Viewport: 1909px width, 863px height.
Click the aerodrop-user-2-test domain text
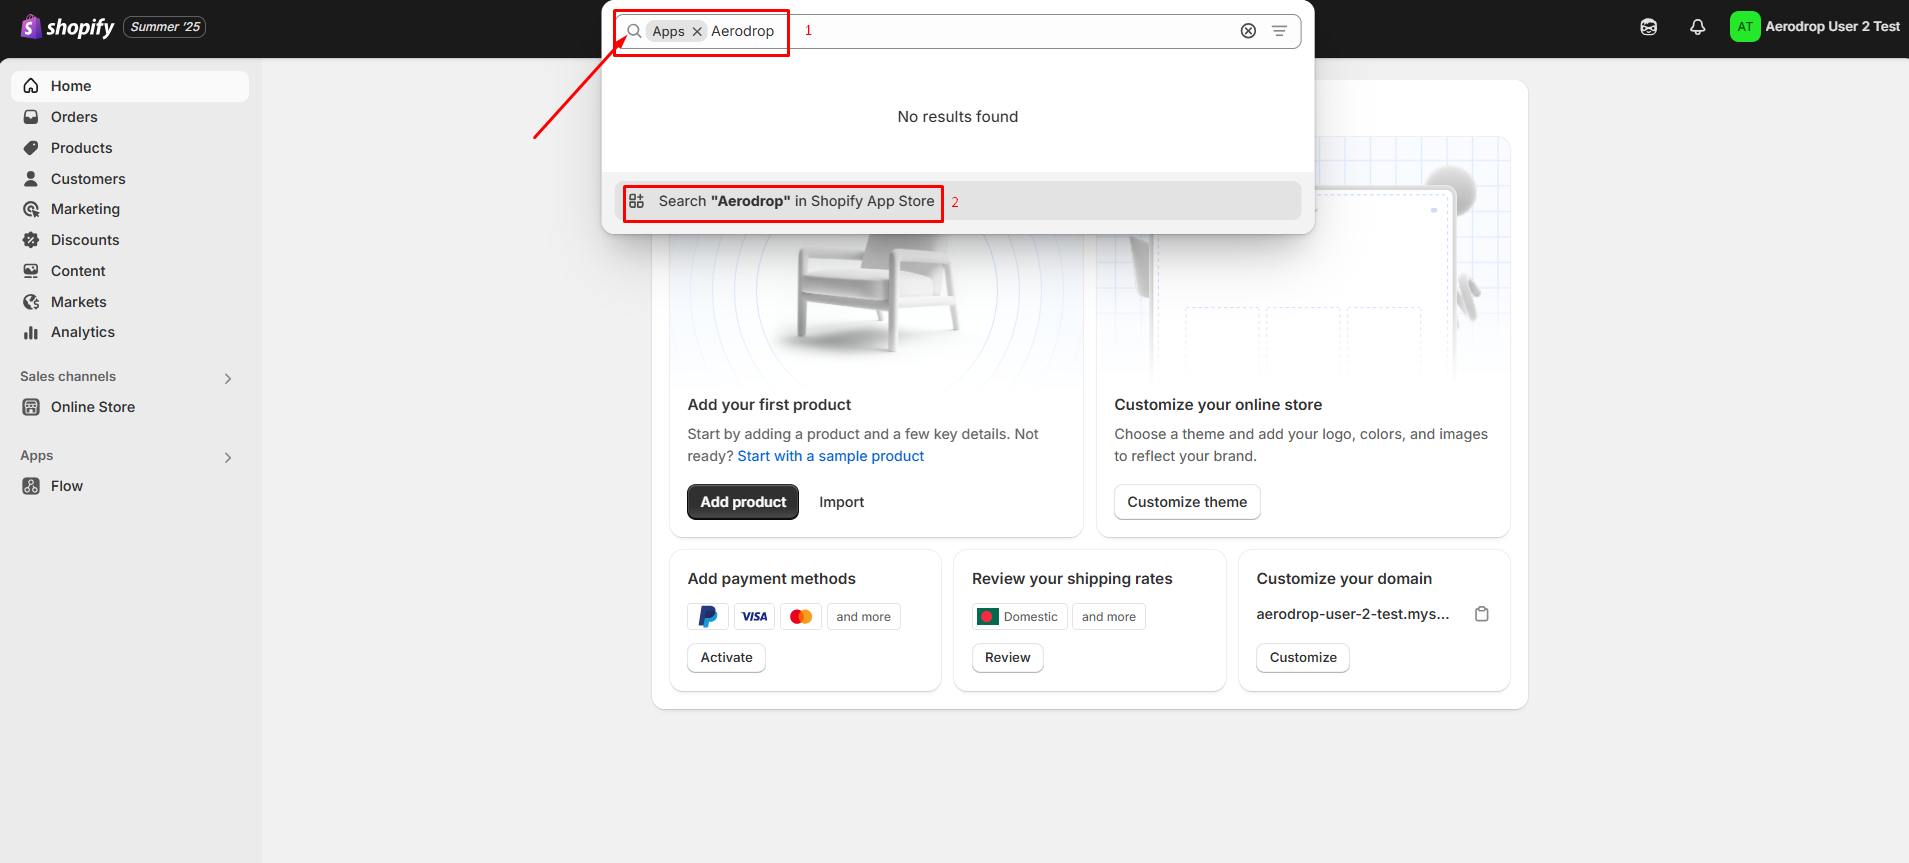point(1353,614)
